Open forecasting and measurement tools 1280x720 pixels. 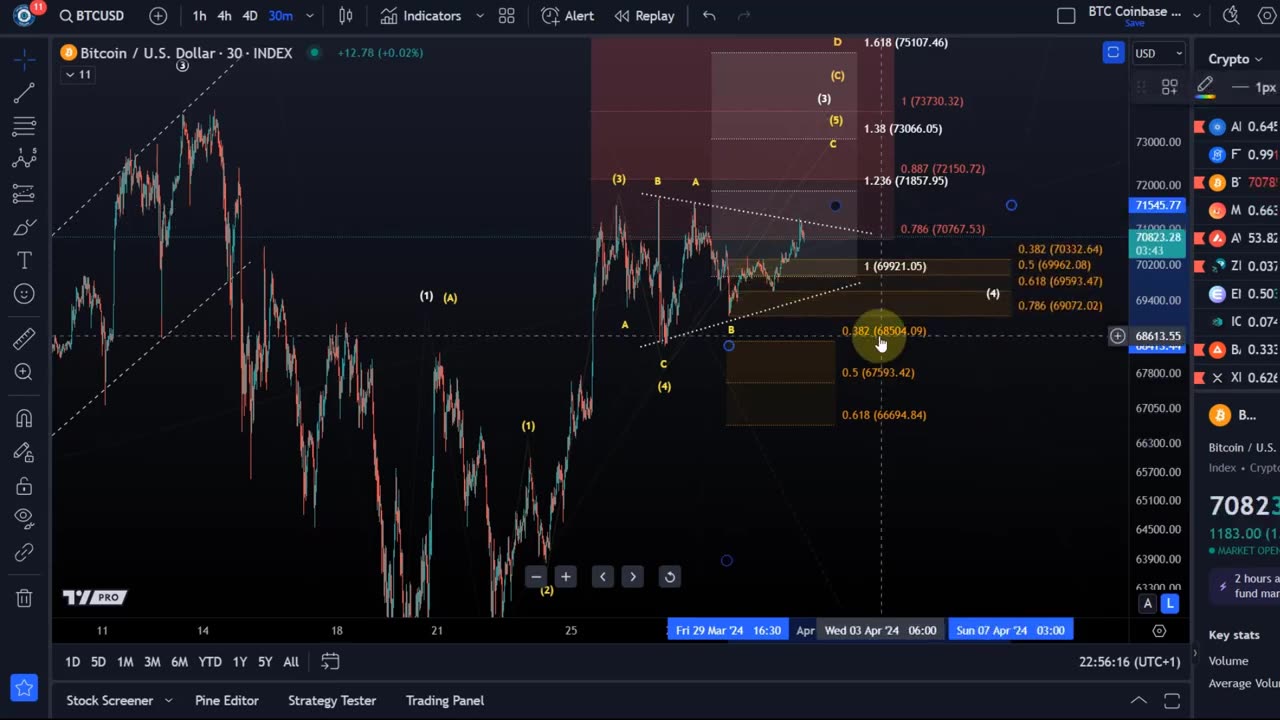pos(24,194)
